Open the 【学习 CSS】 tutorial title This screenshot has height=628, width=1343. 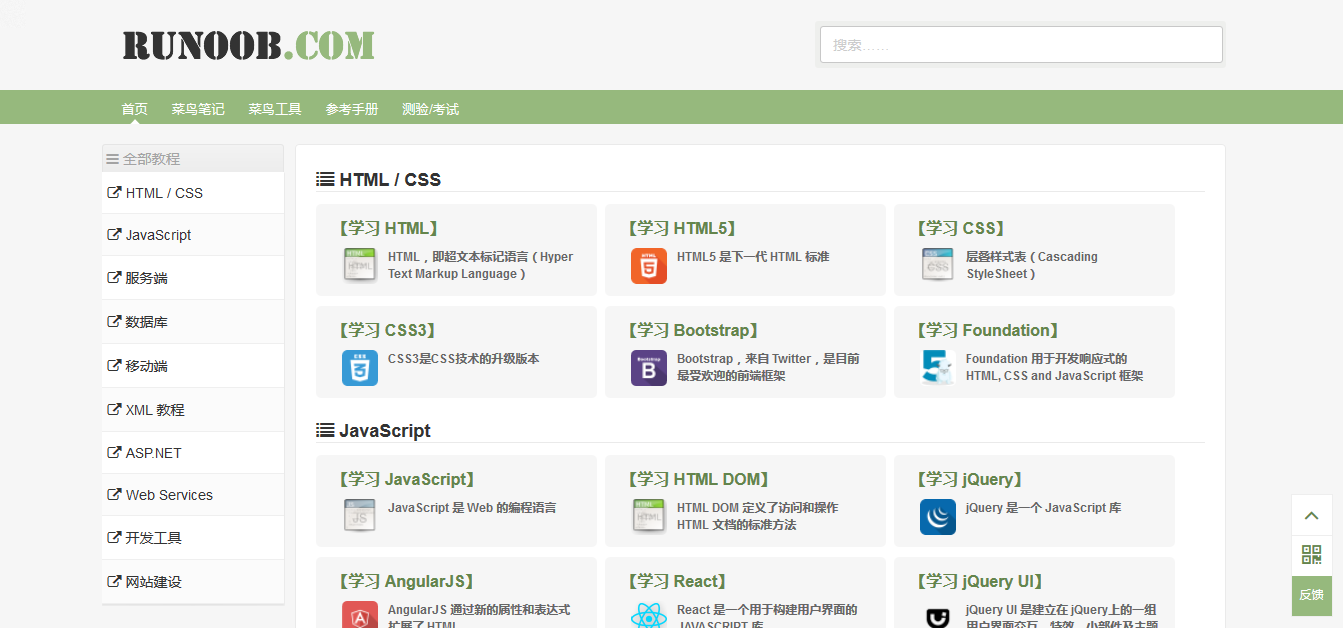[960, 228]
